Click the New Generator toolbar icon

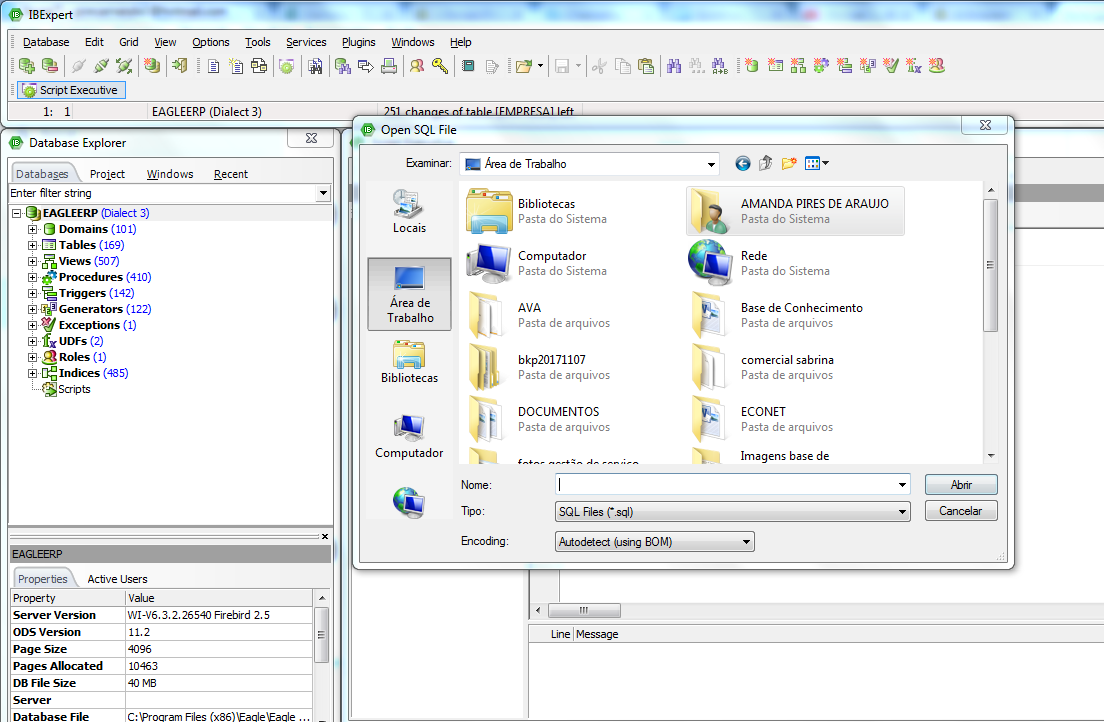[867, 66]
